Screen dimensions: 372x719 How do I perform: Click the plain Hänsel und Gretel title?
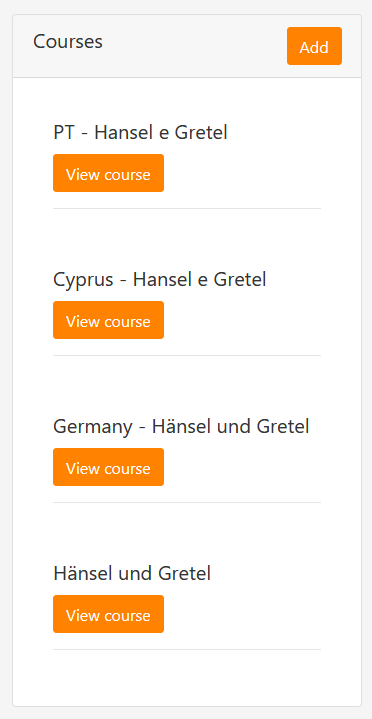[132, 574]
